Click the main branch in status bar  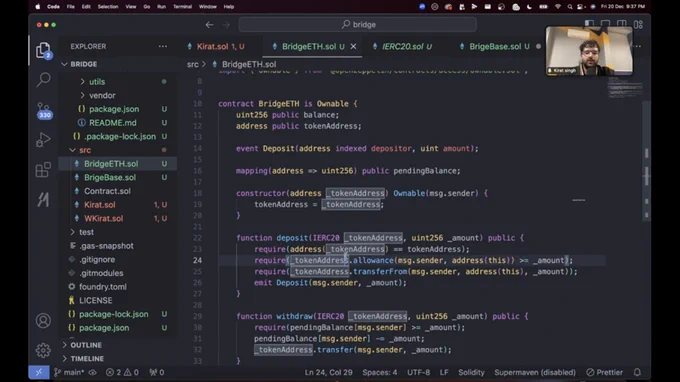tap(69, 372)
